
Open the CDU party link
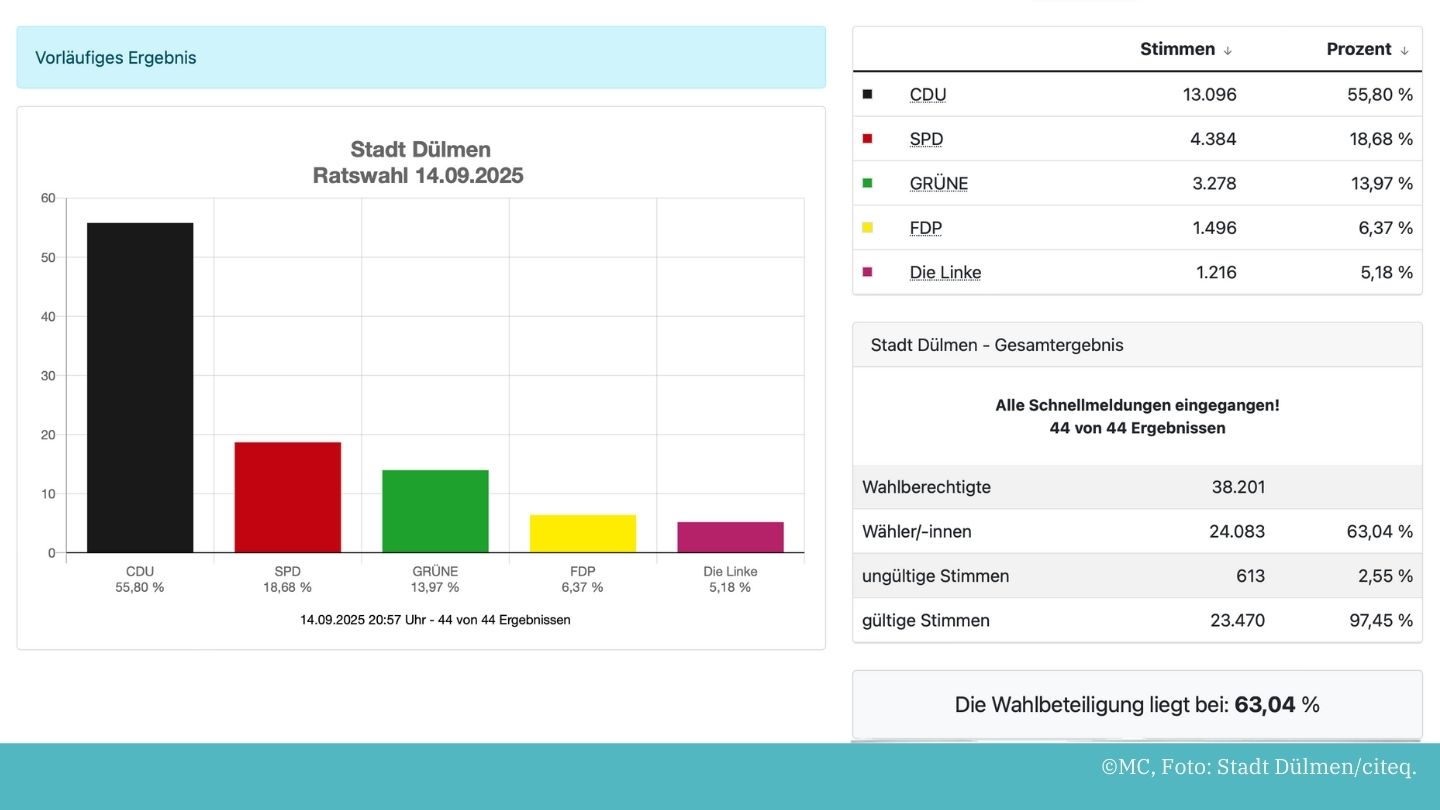pos(927,95)
